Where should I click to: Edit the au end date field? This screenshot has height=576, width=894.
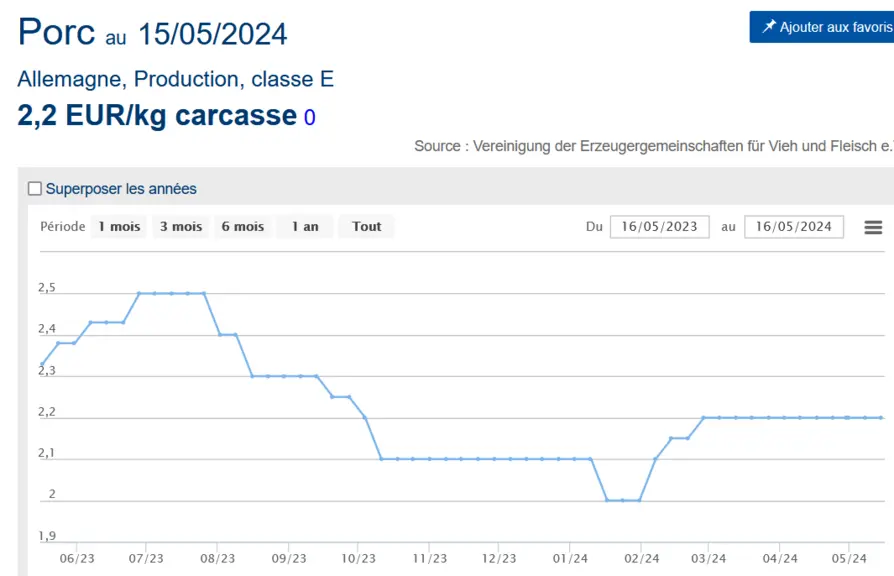click(794, 226)
